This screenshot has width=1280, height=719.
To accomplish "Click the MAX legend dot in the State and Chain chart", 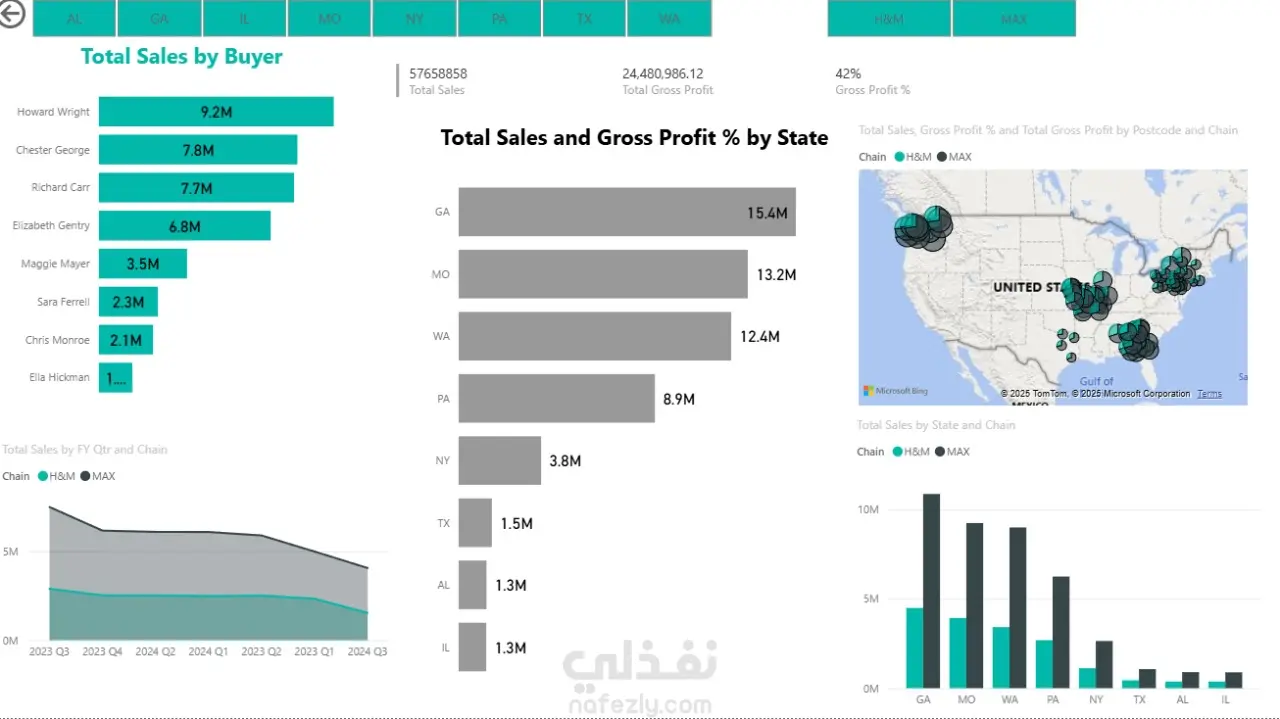I will tap(940, 452).
